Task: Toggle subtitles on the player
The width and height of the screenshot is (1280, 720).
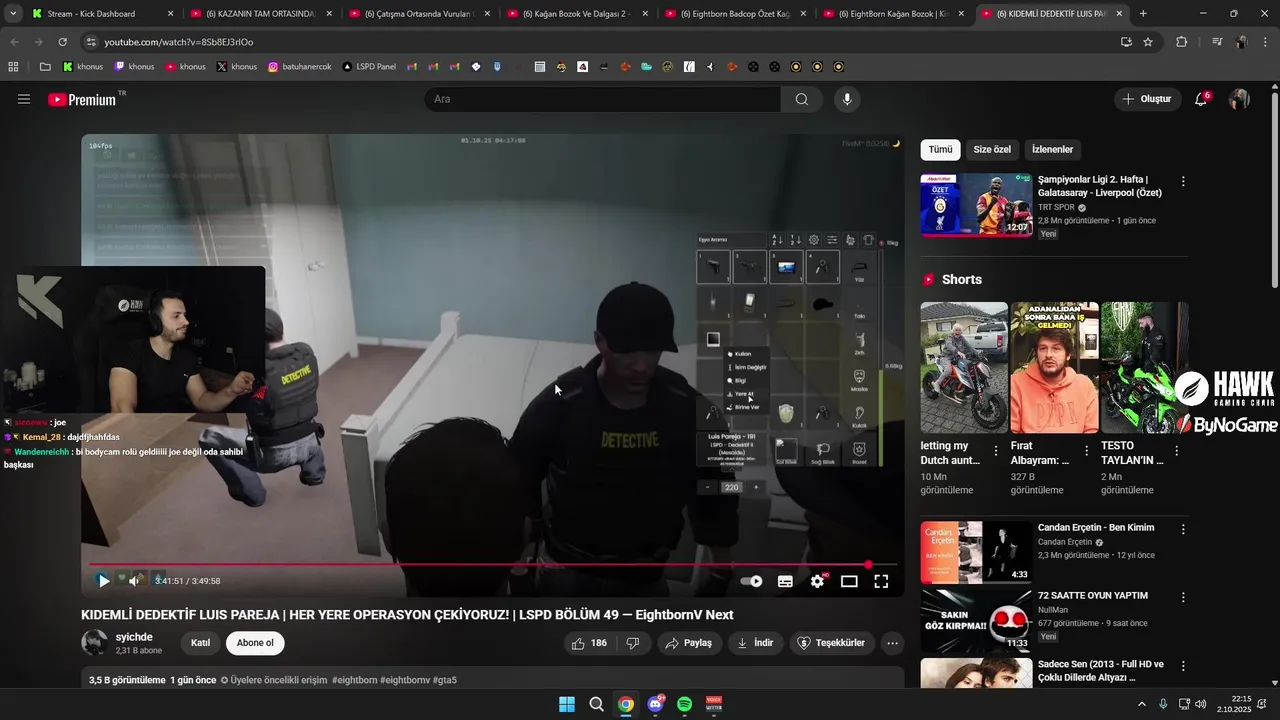Action: [785, 581]
